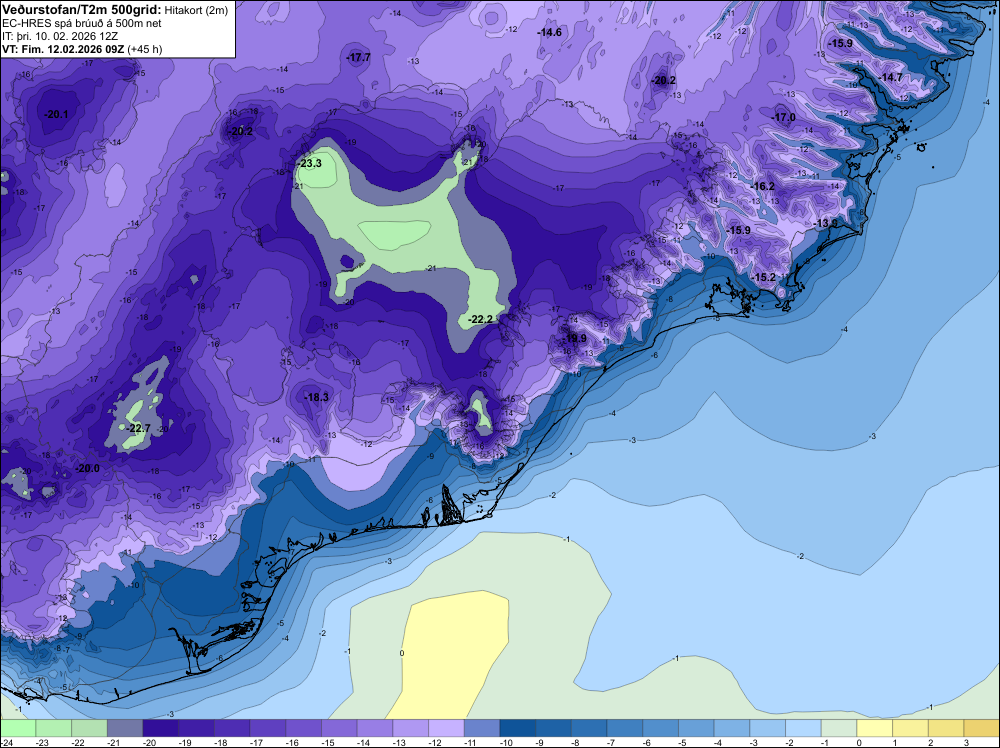Pick the dark purple legend swatch above -20
The height and width of the screenshot is (748, 1000).
pyautogui.click(x=161, y=728)
